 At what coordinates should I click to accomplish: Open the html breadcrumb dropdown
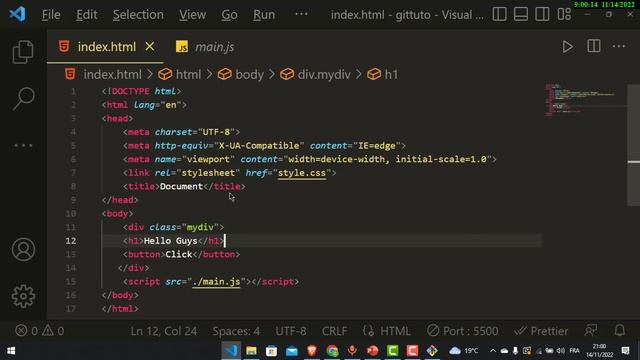188,74
